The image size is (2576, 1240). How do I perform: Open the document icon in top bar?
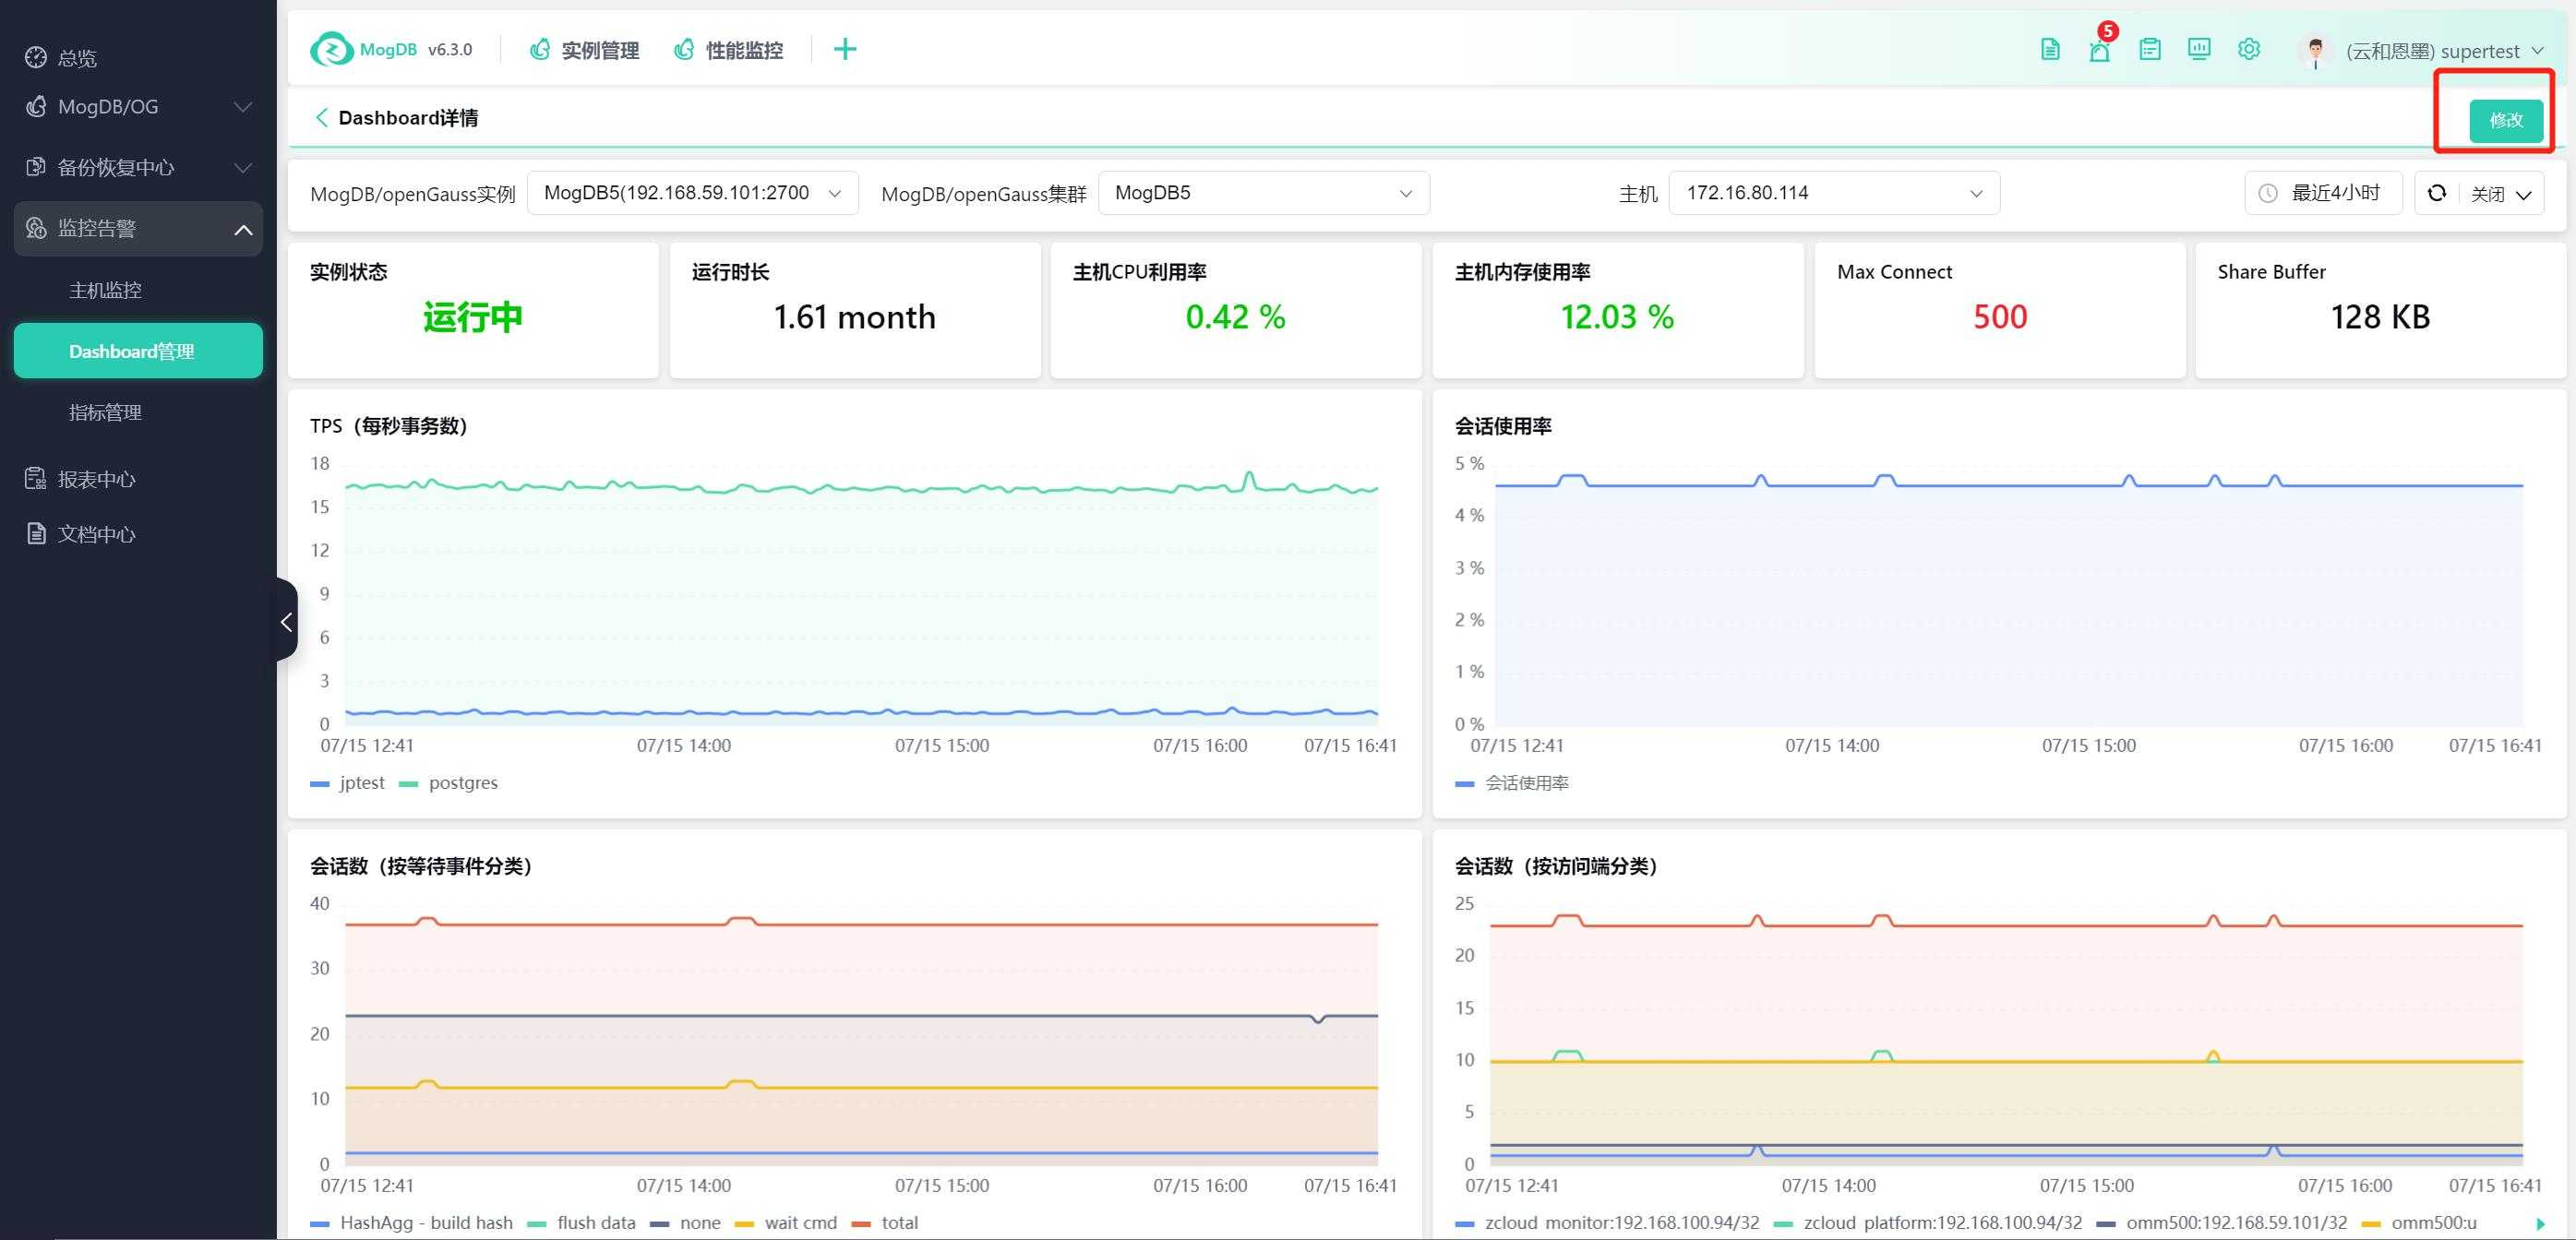tap(2050, 49)
